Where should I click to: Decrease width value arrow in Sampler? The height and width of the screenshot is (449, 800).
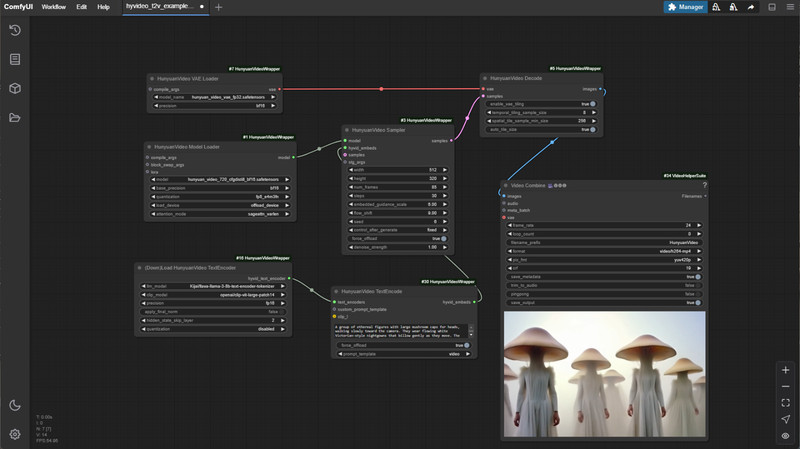[x=351, y=170]
